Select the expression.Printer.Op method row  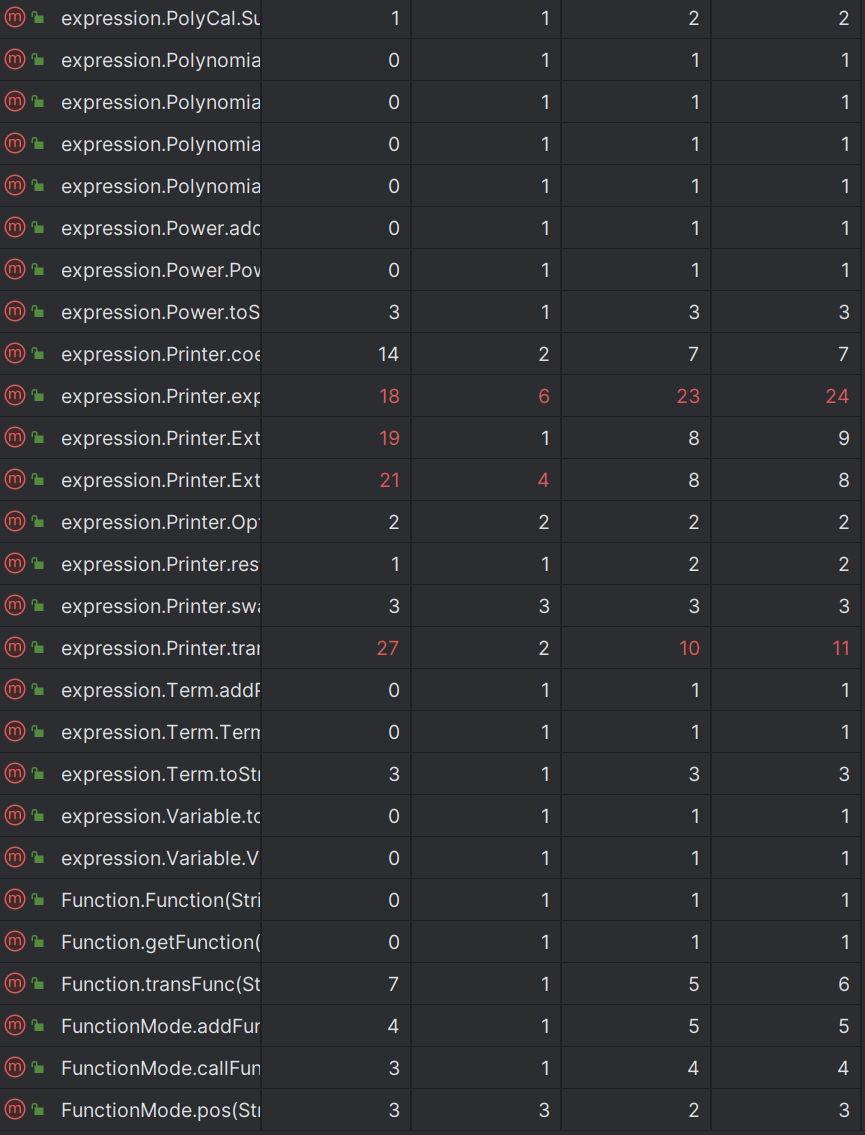(432, 522)
